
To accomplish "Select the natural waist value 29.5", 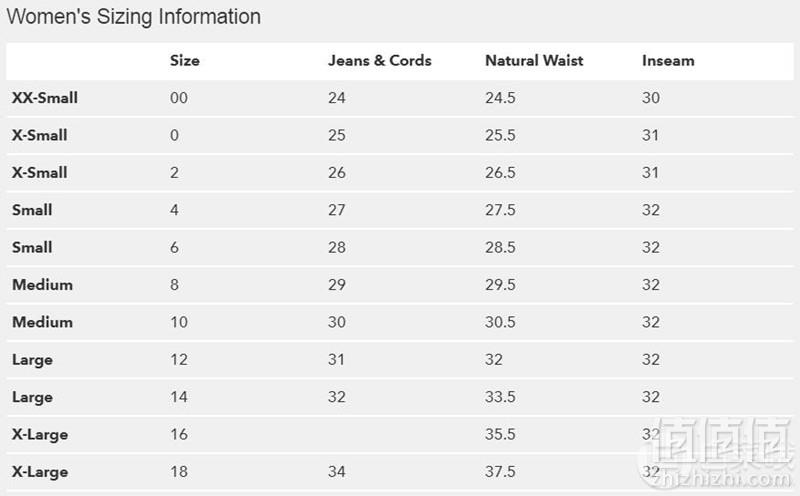I will pos(500,285).
